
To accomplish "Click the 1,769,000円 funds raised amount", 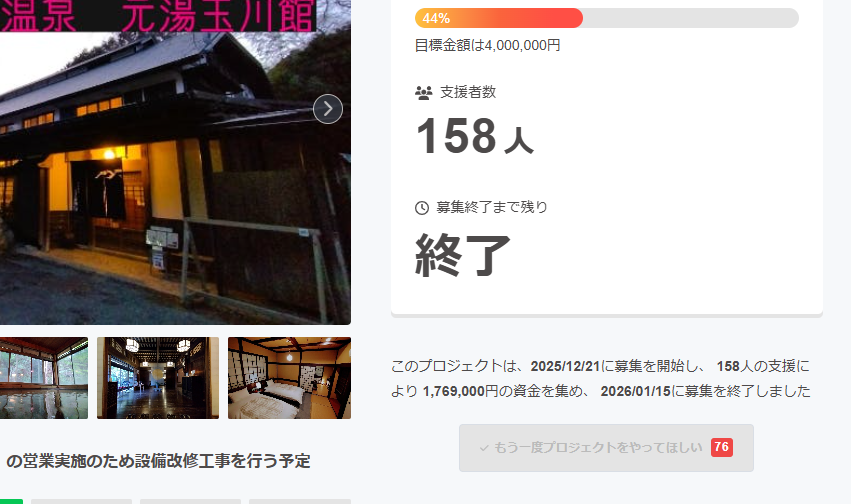I will point(460,391).
